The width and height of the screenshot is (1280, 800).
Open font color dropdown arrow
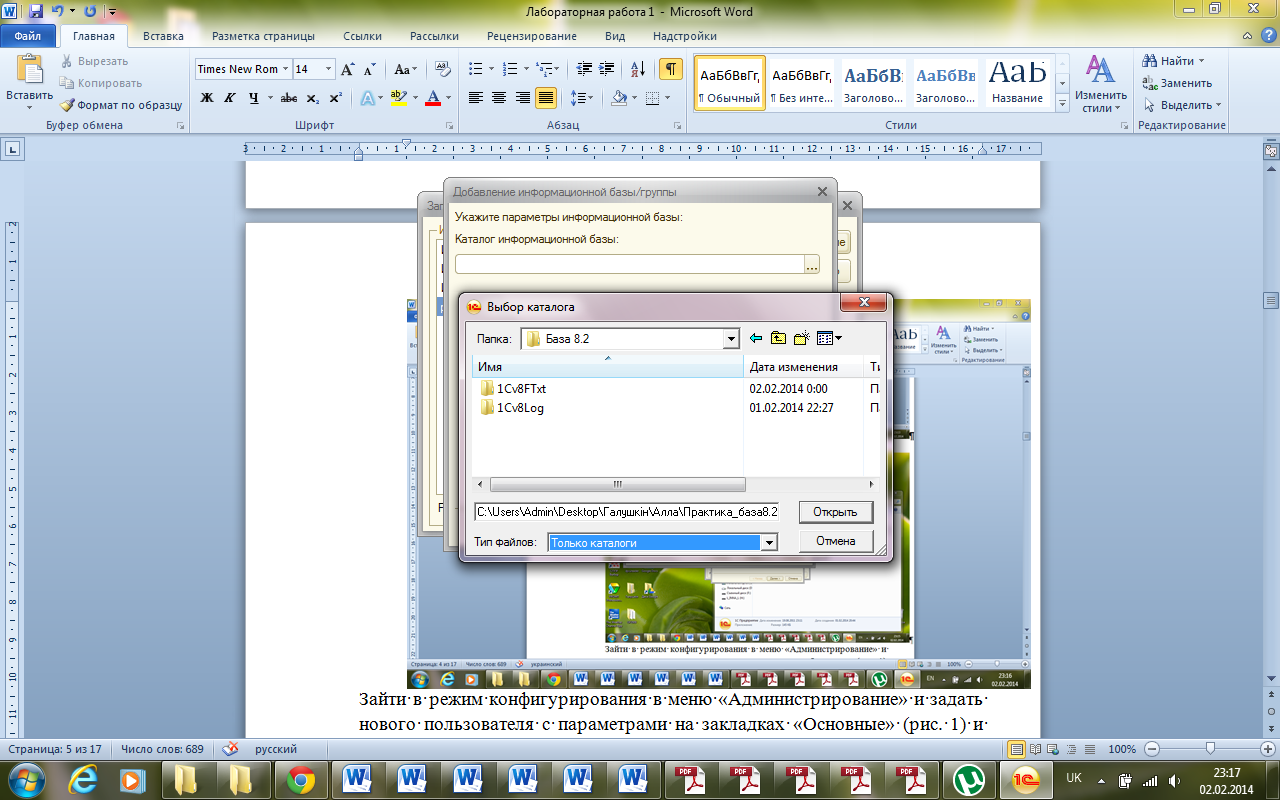[448, 98]
